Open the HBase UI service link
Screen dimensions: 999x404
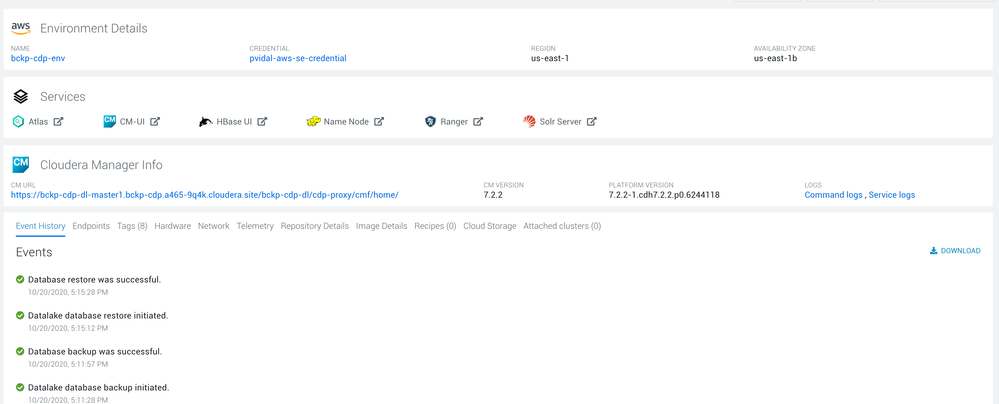[234, 122]
